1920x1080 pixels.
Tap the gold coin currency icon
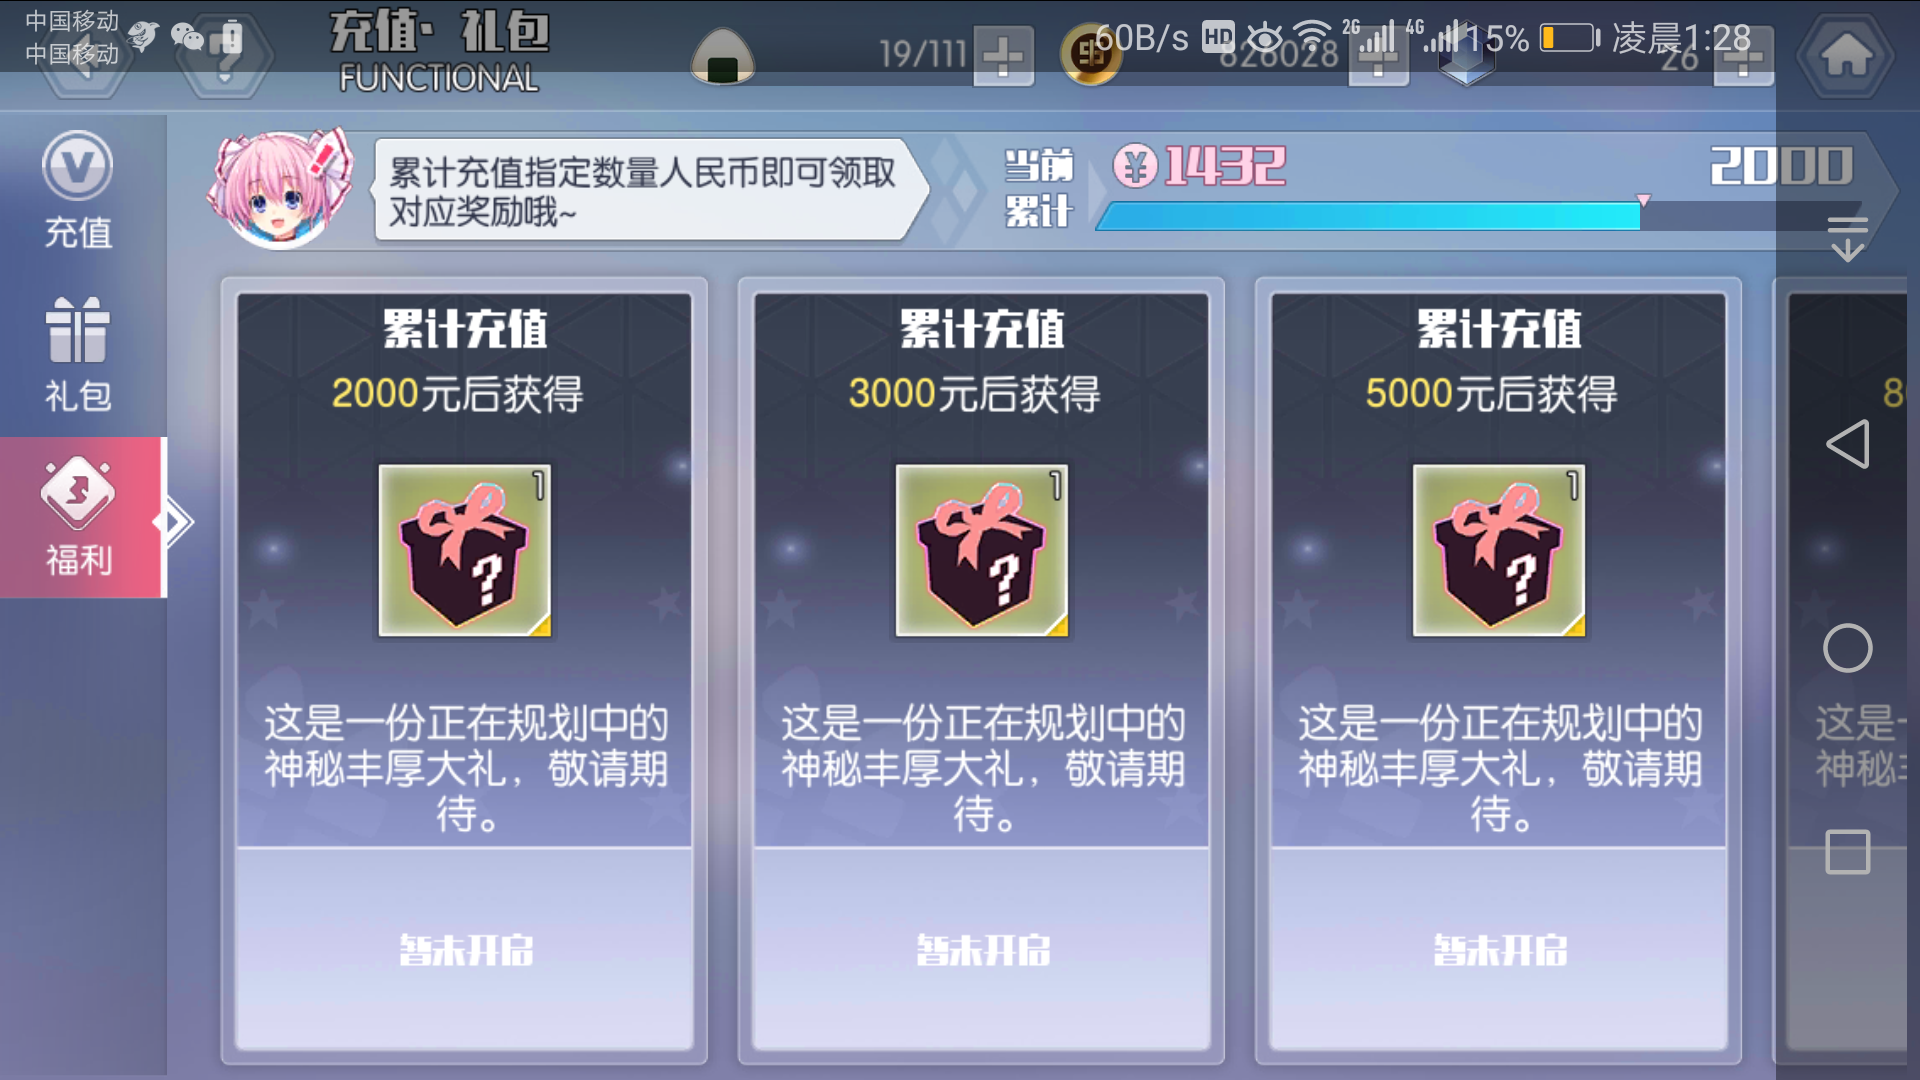click(1090, 56)
